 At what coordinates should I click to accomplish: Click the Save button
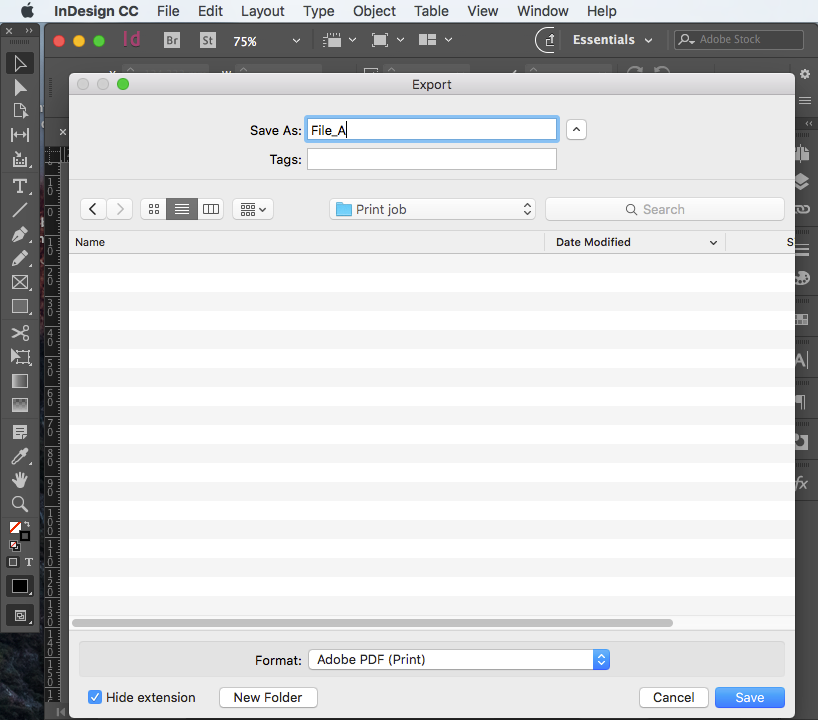749,697
